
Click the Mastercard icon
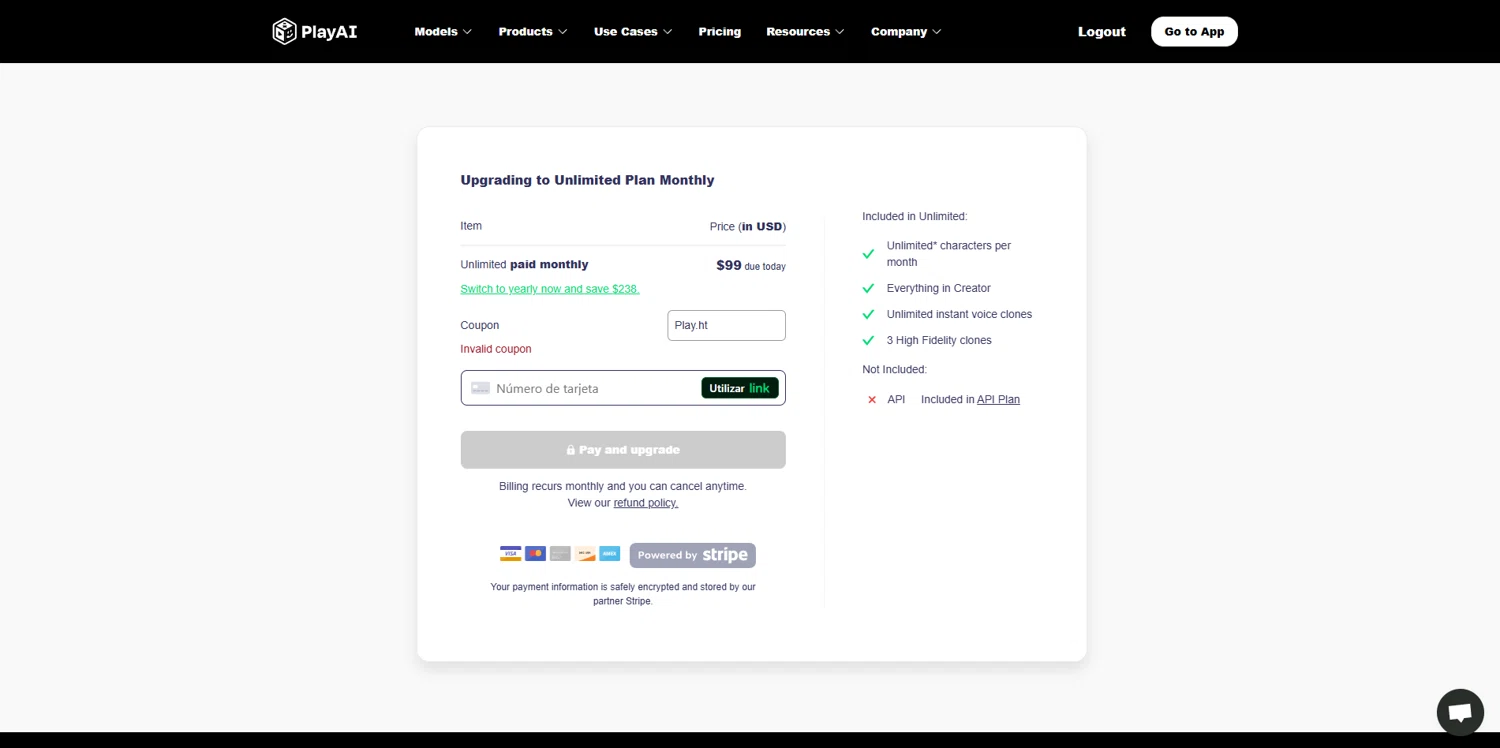535,554
